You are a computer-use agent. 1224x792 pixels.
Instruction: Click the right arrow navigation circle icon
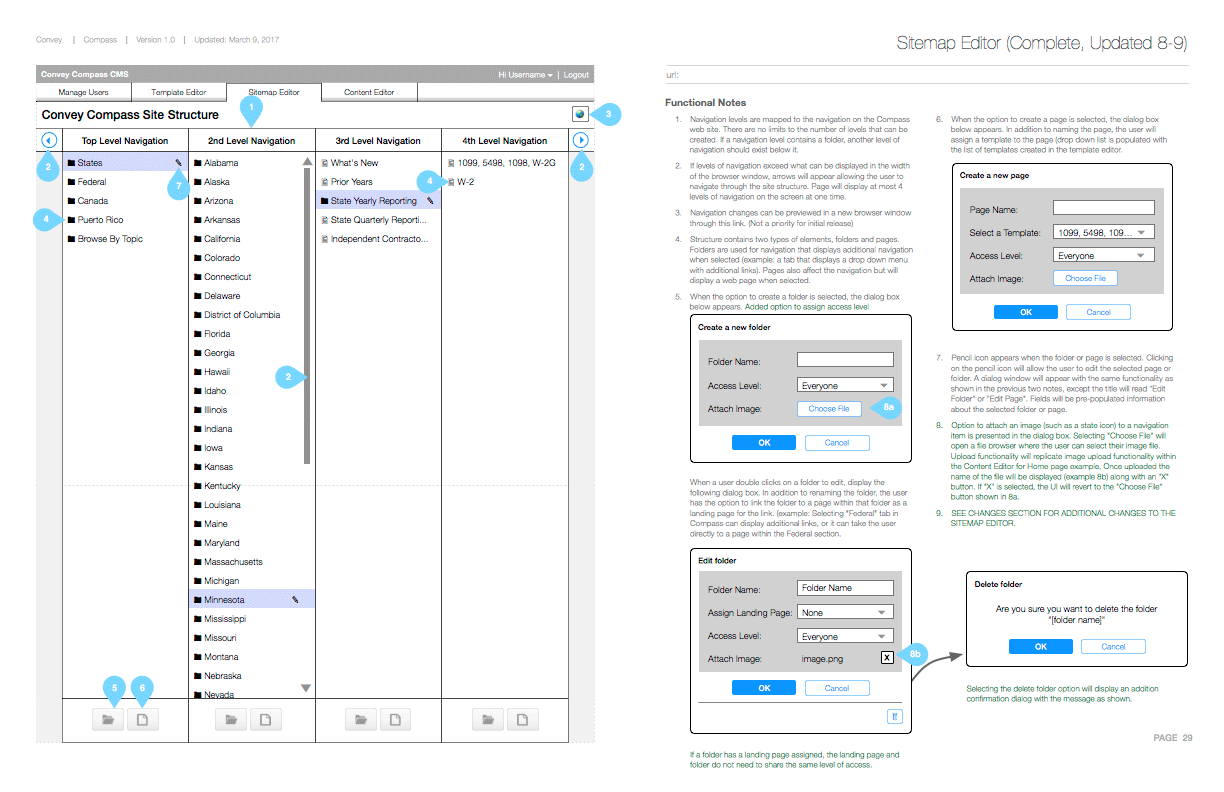(581, 140)
